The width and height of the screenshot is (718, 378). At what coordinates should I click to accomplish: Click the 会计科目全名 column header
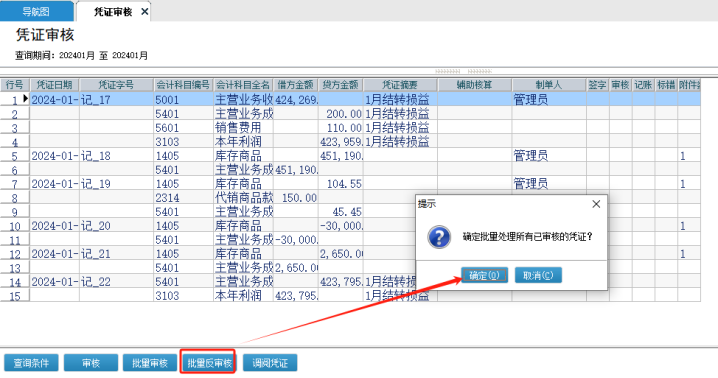(x=243, y=85)
